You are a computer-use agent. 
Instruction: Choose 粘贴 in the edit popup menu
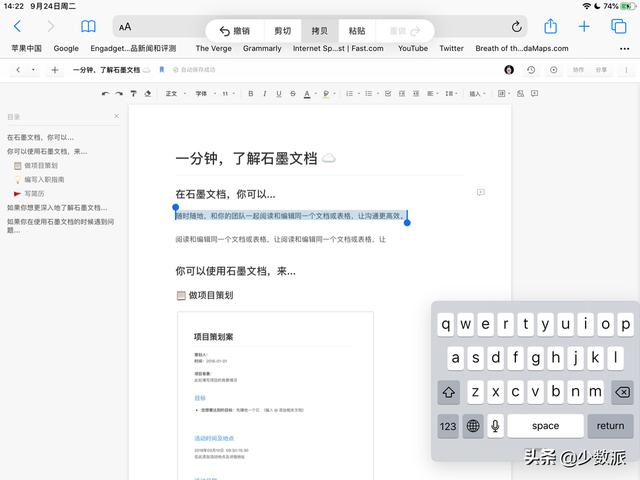357,31
